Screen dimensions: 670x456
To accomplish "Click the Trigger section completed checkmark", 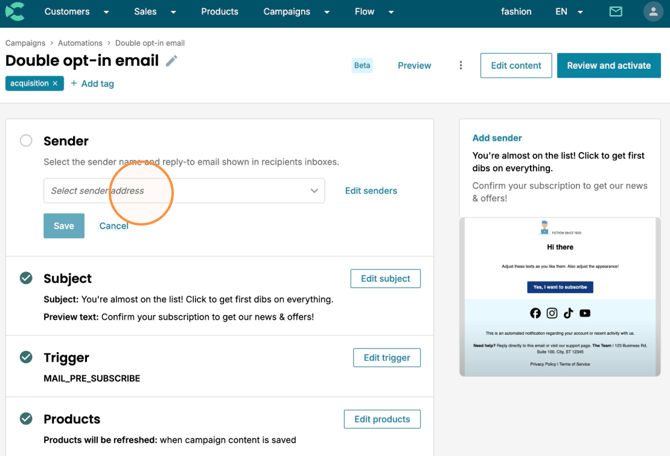I will 26,357.
